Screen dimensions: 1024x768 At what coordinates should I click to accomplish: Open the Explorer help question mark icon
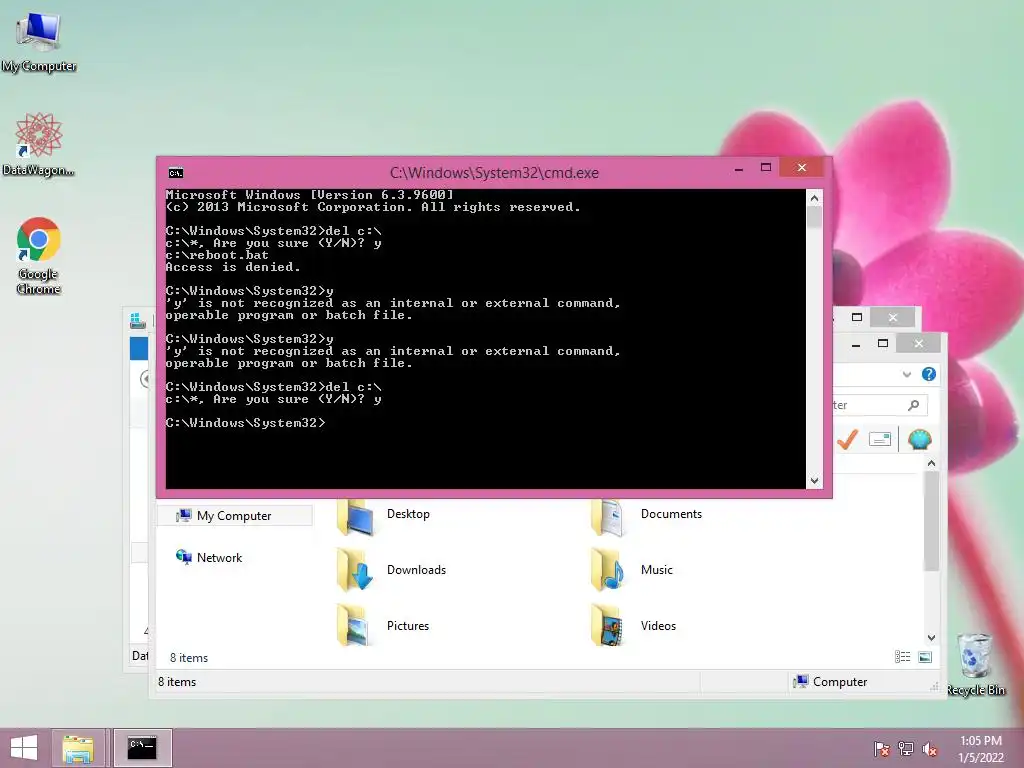(929, 374)
